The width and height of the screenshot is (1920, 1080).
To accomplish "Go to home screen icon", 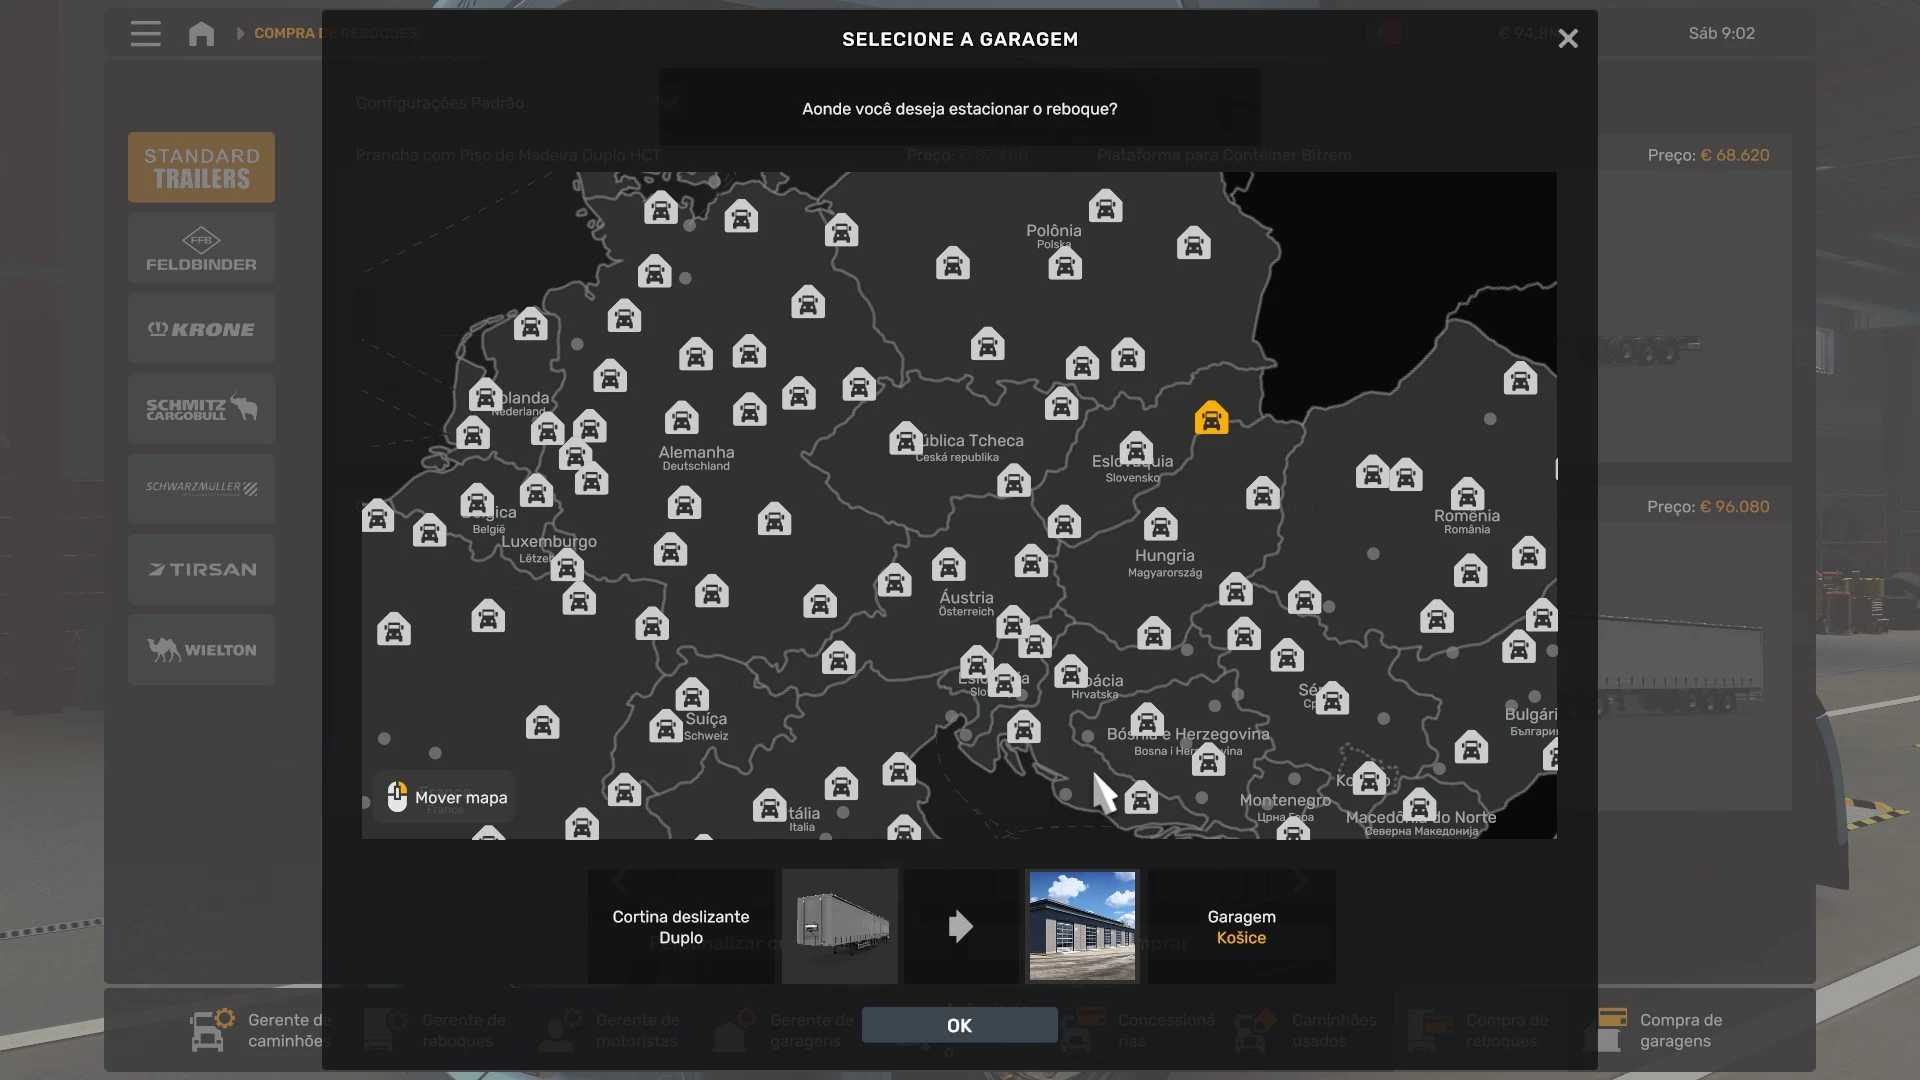I will pyautogui.click(x=201, y=34).
